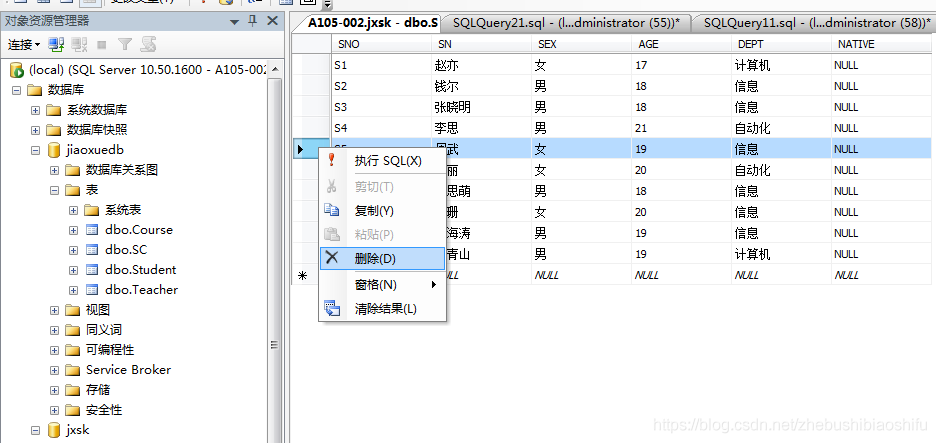Screen dimensions: 936x443
Task: Select the 自动化 cell in row S4
Action: [x=781, y=128]
